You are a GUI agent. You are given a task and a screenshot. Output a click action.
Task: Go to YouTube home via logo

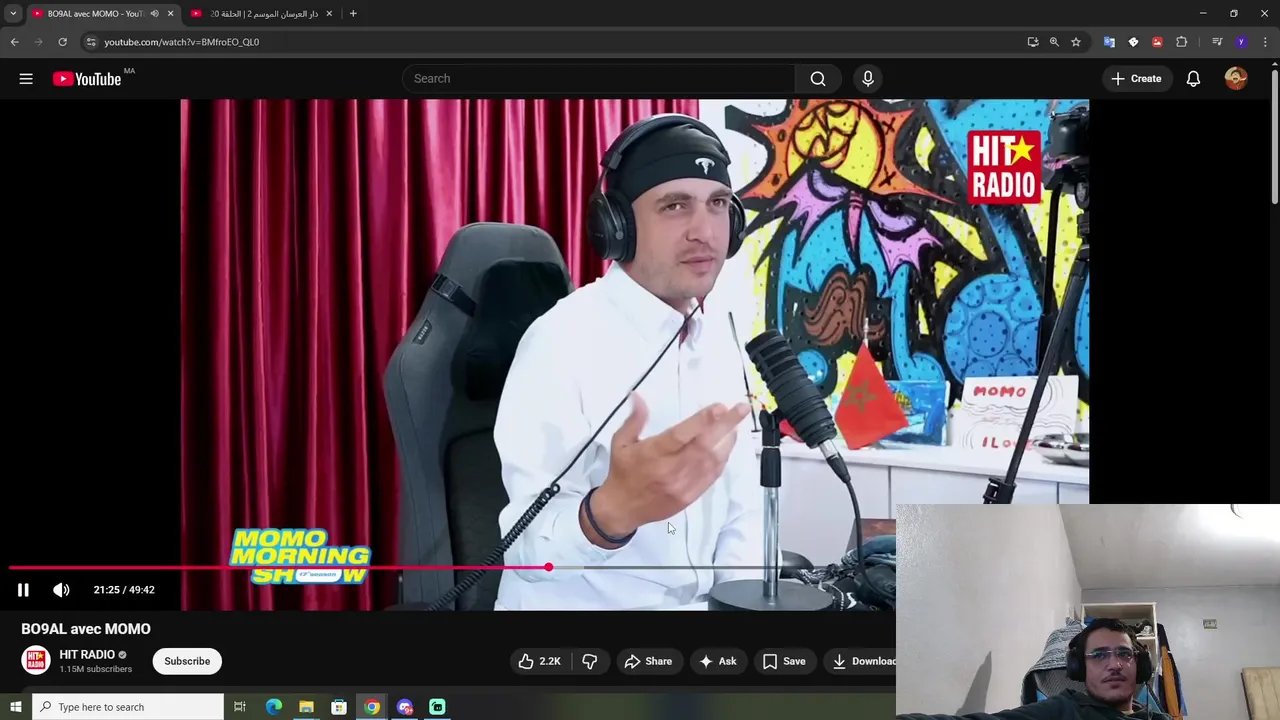[87, 79]
